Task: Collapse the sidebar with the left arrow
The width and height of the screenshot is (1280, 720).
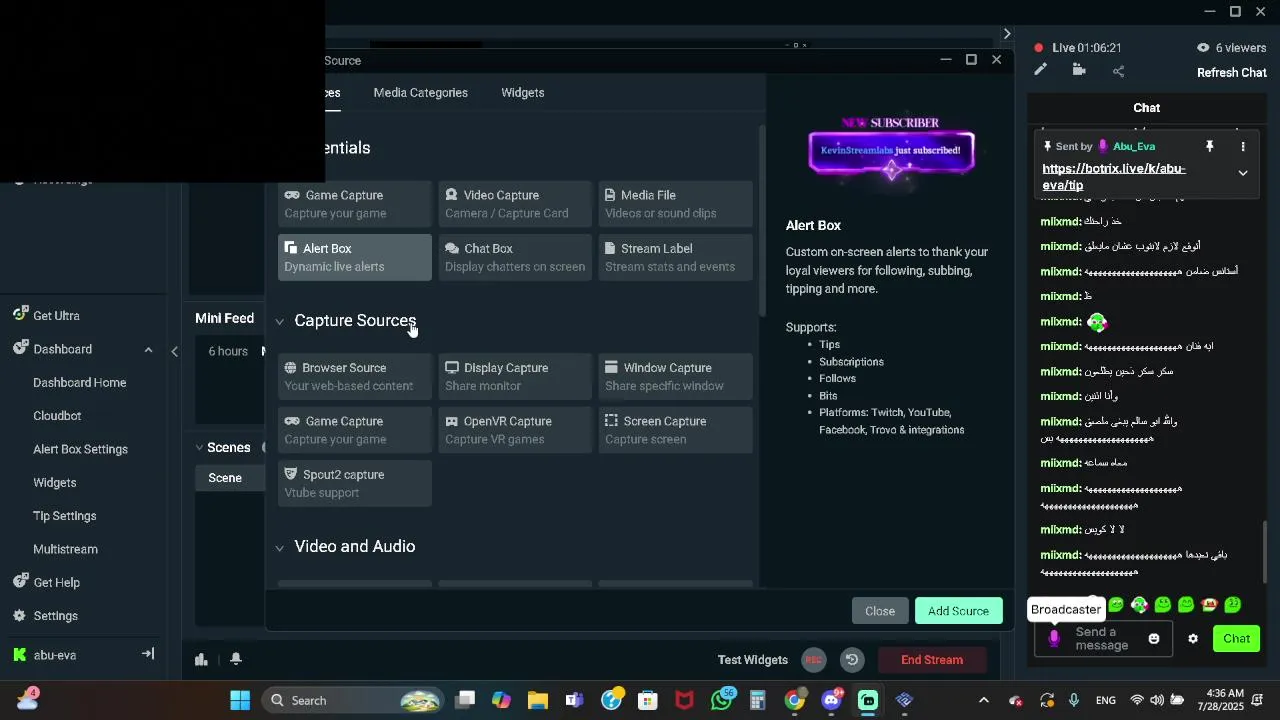Action: tap(175, 351)
